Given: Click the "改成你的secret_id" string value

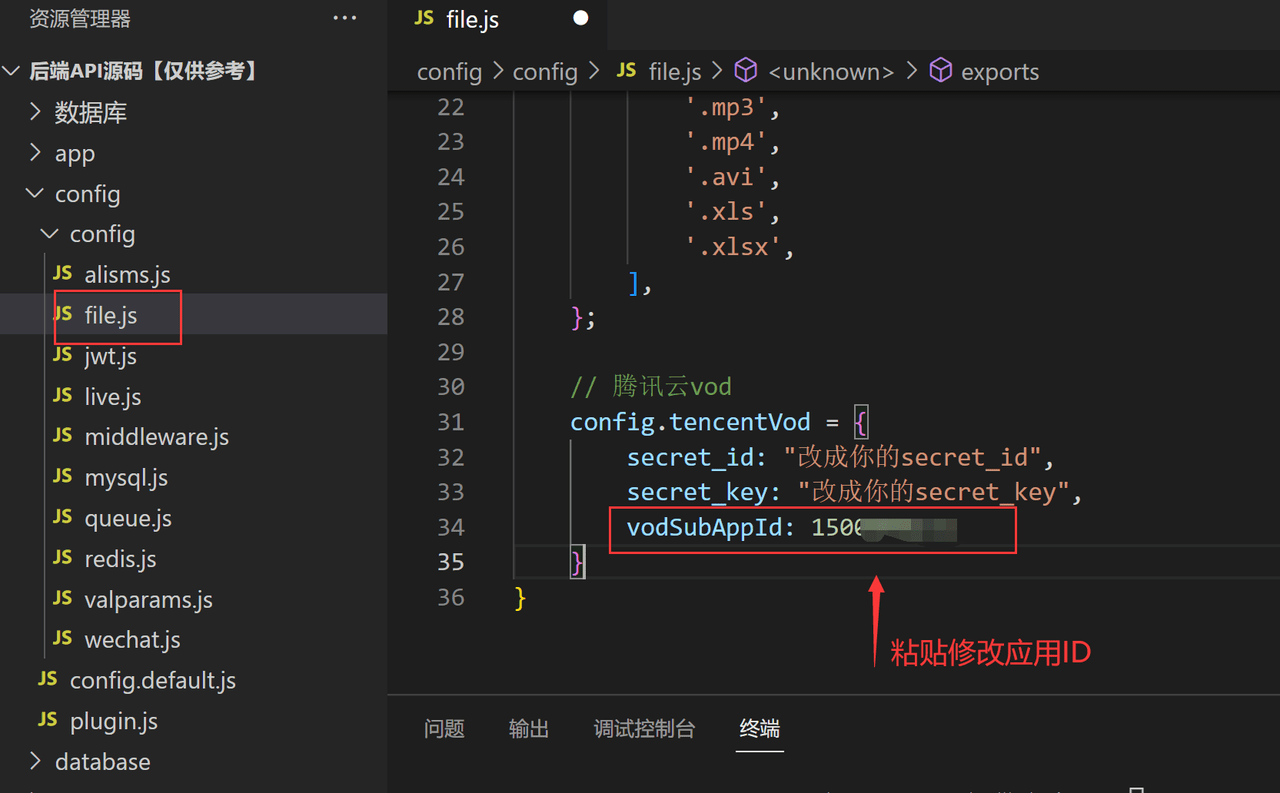Looking at the screenshot, I should tap(912, 457).
